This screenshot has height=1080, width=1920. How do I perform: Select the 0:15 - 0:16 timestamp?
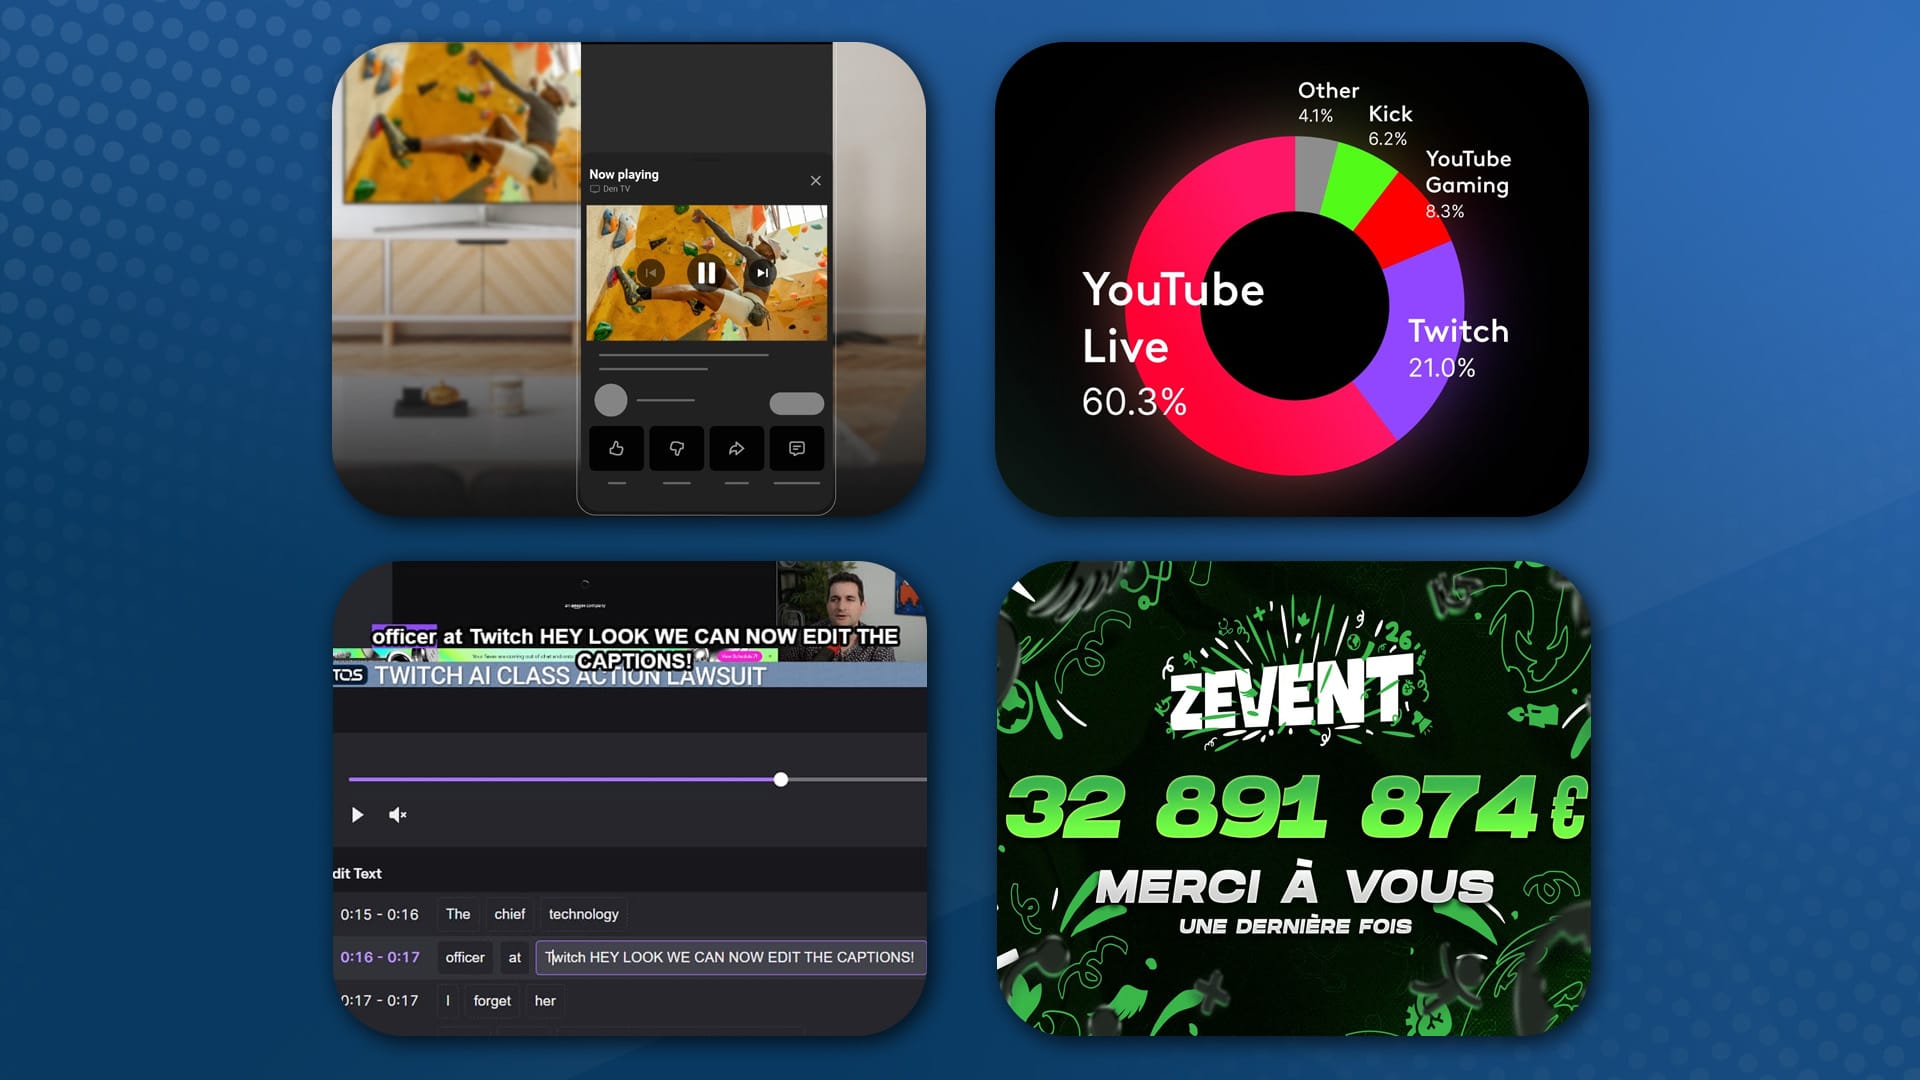[x=380, y=914]
